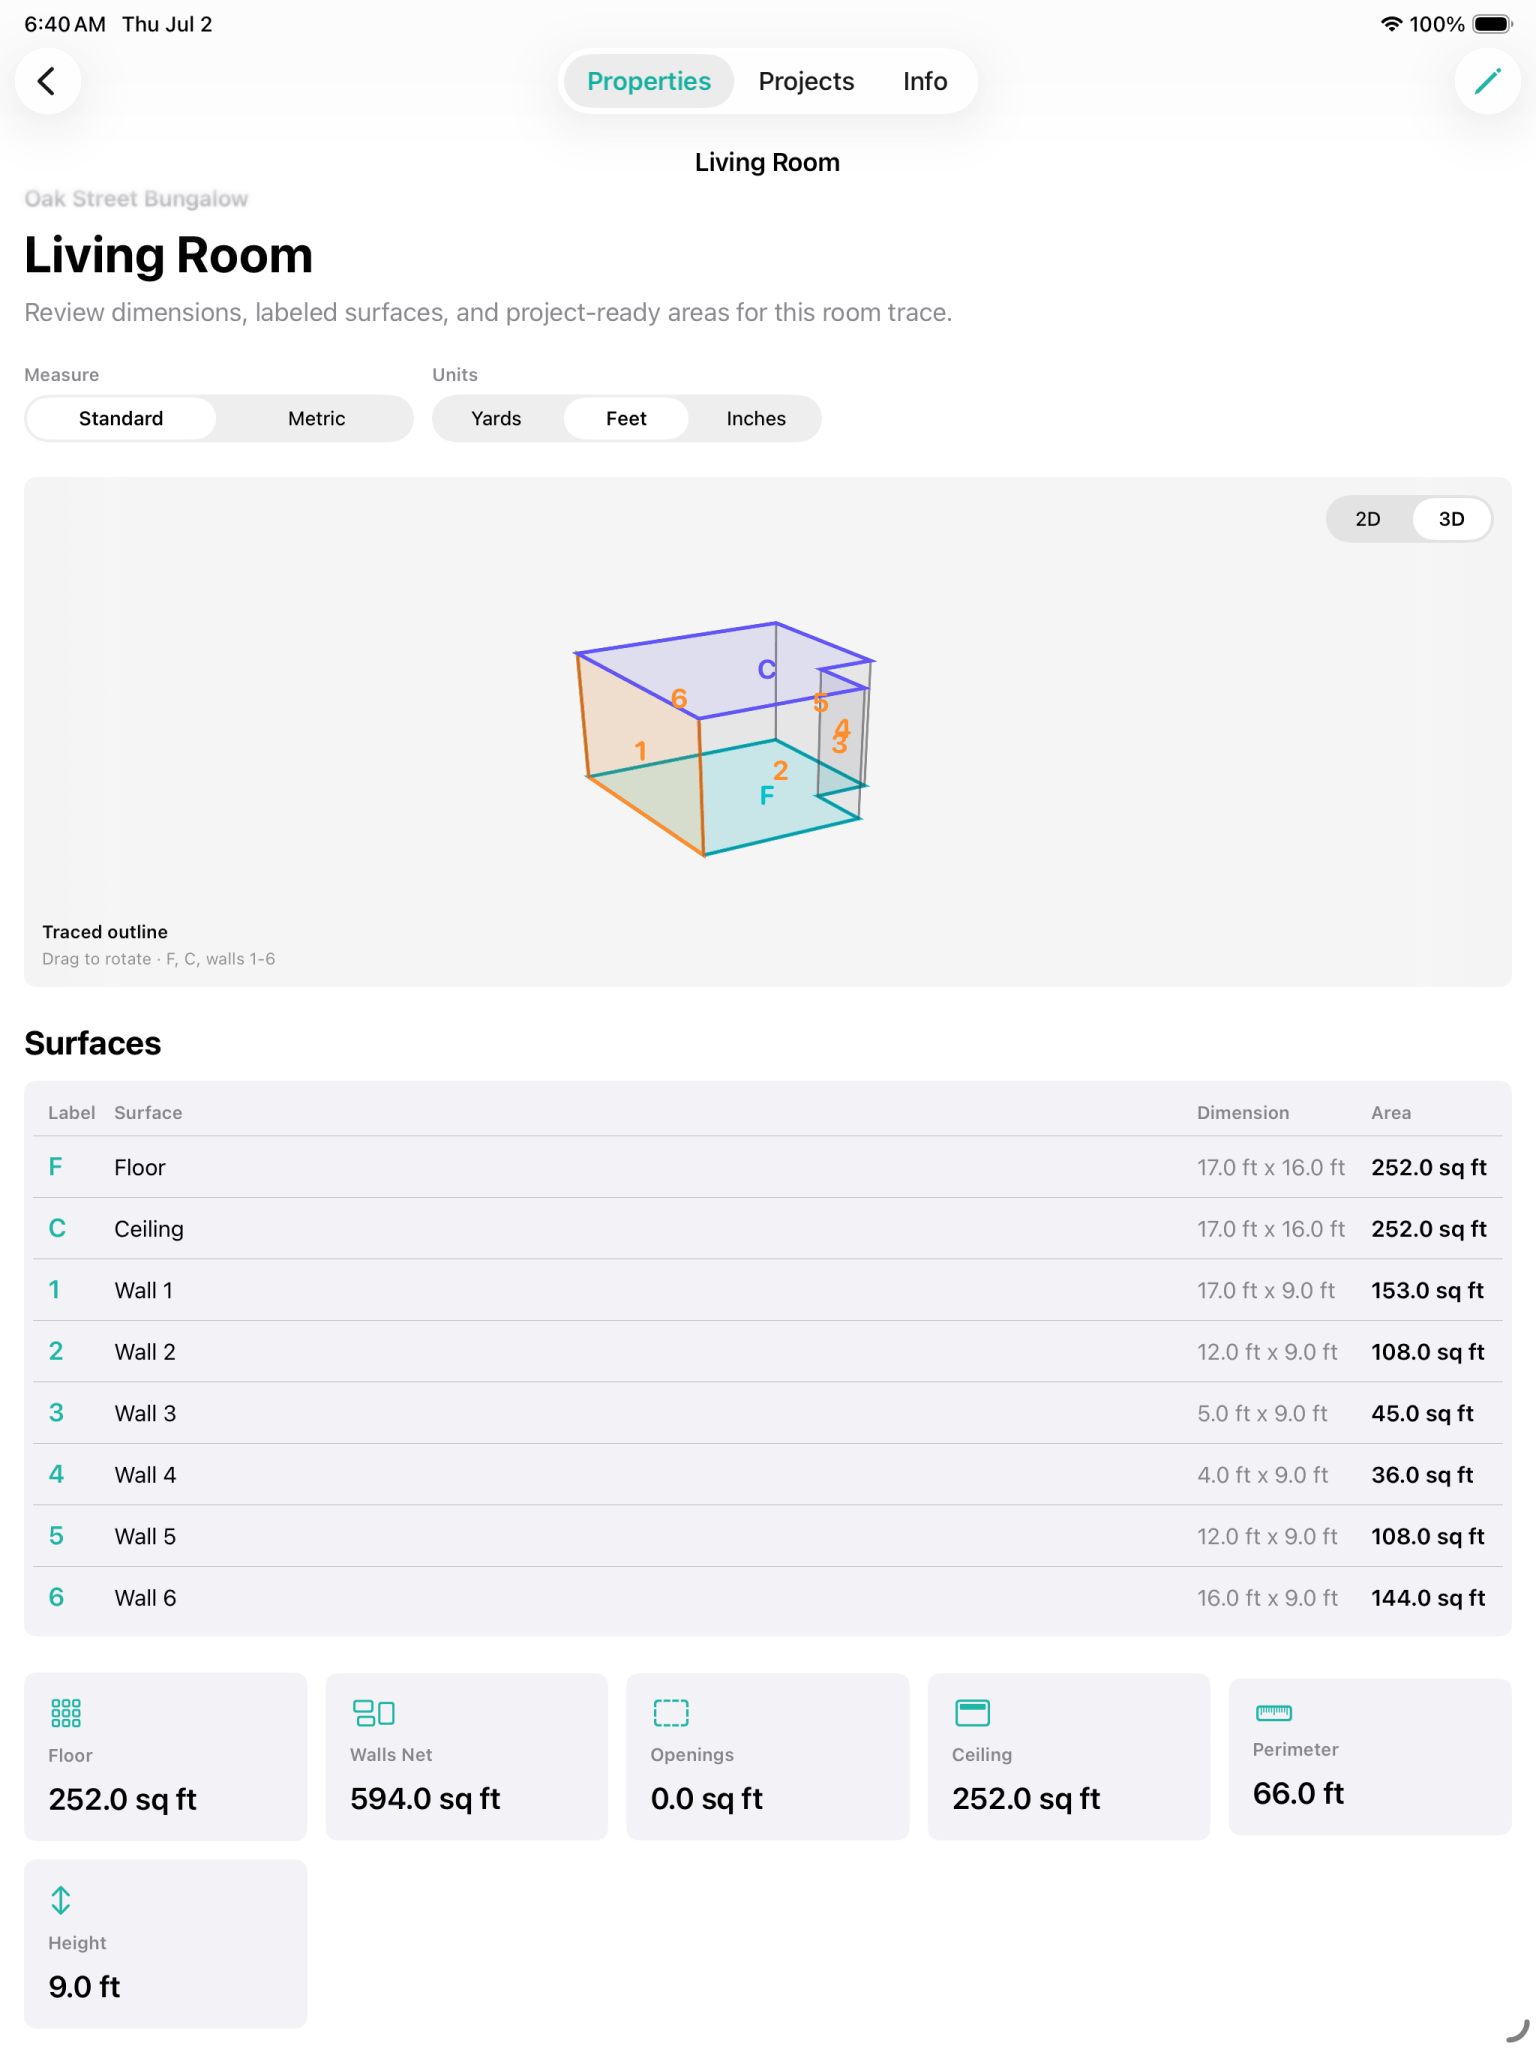Tap the Height arrows icon
Screen dimensions: 1536x2049
[61, 1900]
